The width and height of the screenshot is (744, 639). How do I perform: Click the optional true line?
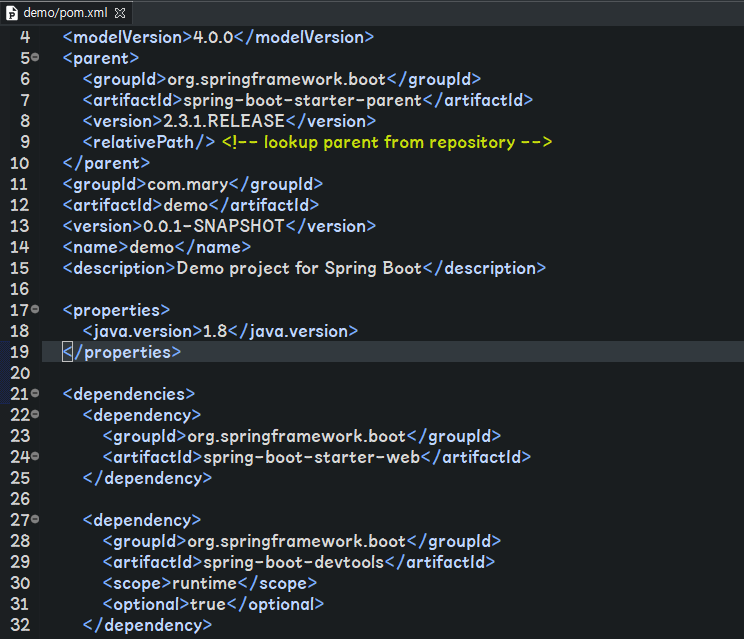(213, 604)
